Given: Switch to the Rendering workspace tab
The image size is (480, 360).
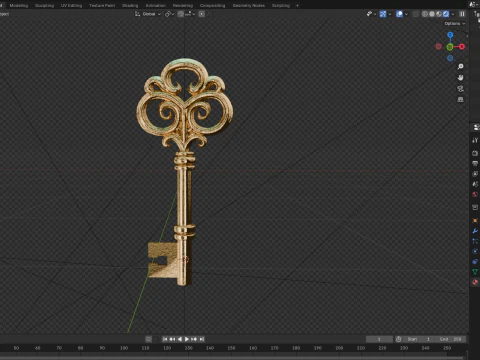Looking at the screenshot, I should (x=183, y=5).
